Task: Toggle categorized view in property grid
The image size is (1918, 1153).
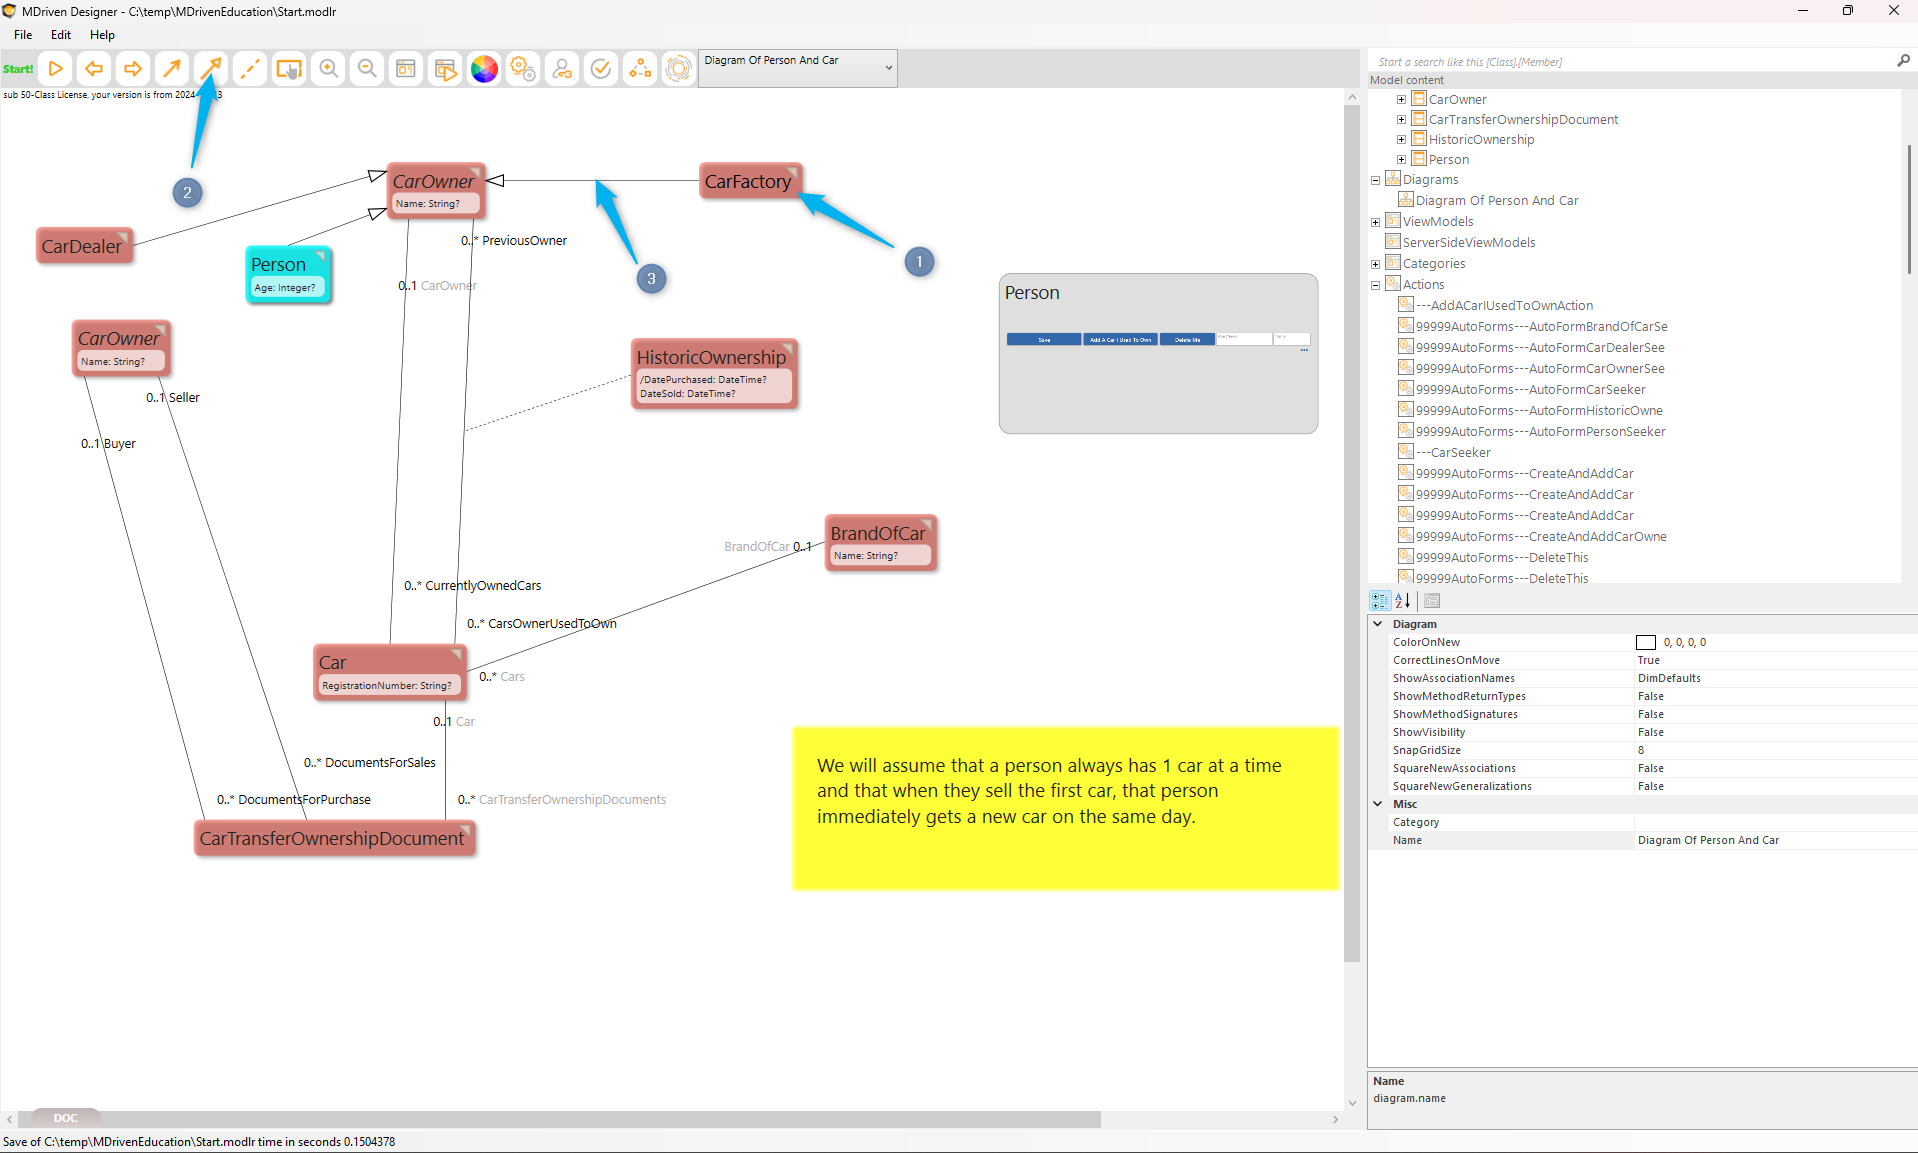Action: point(1380,601)
